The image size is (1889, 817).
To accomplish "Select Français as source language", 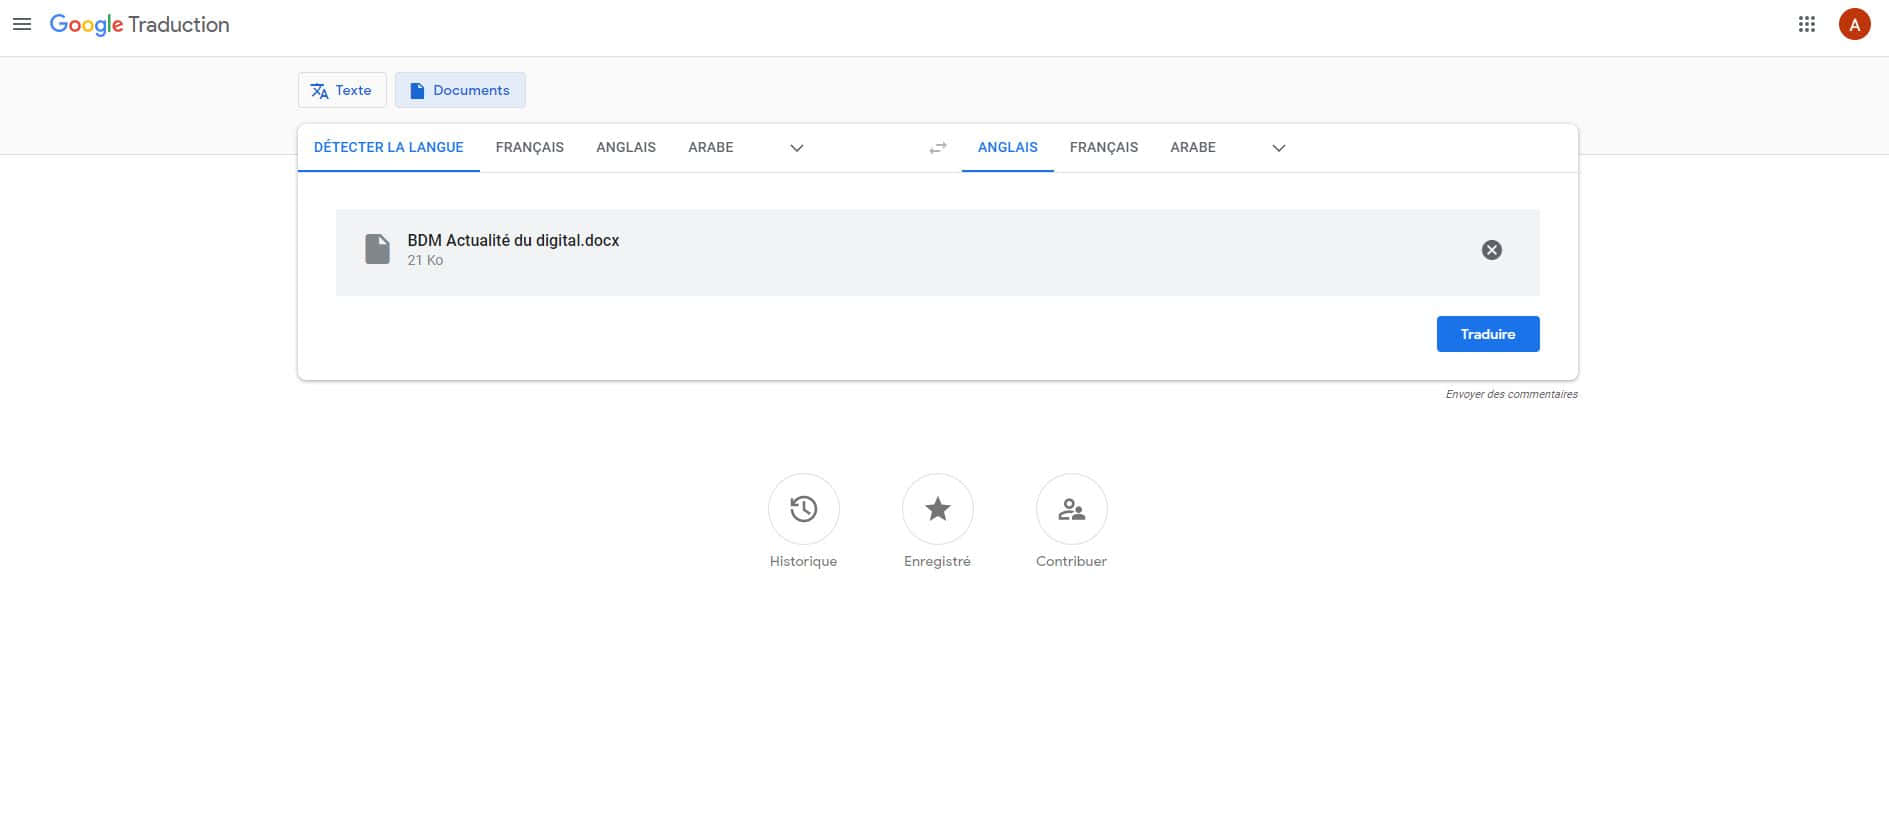I will coord(530,147).
